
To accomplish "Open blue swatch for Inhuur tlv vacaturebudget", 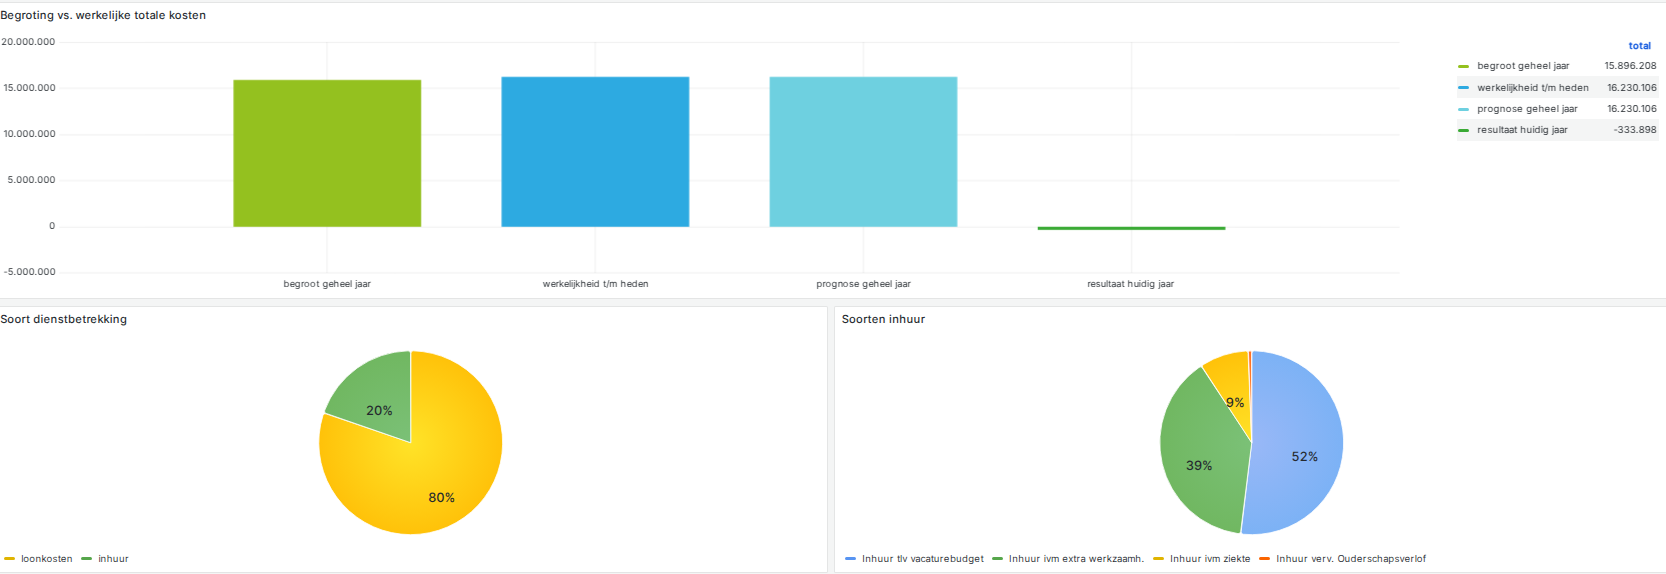I will pos(850,559).
